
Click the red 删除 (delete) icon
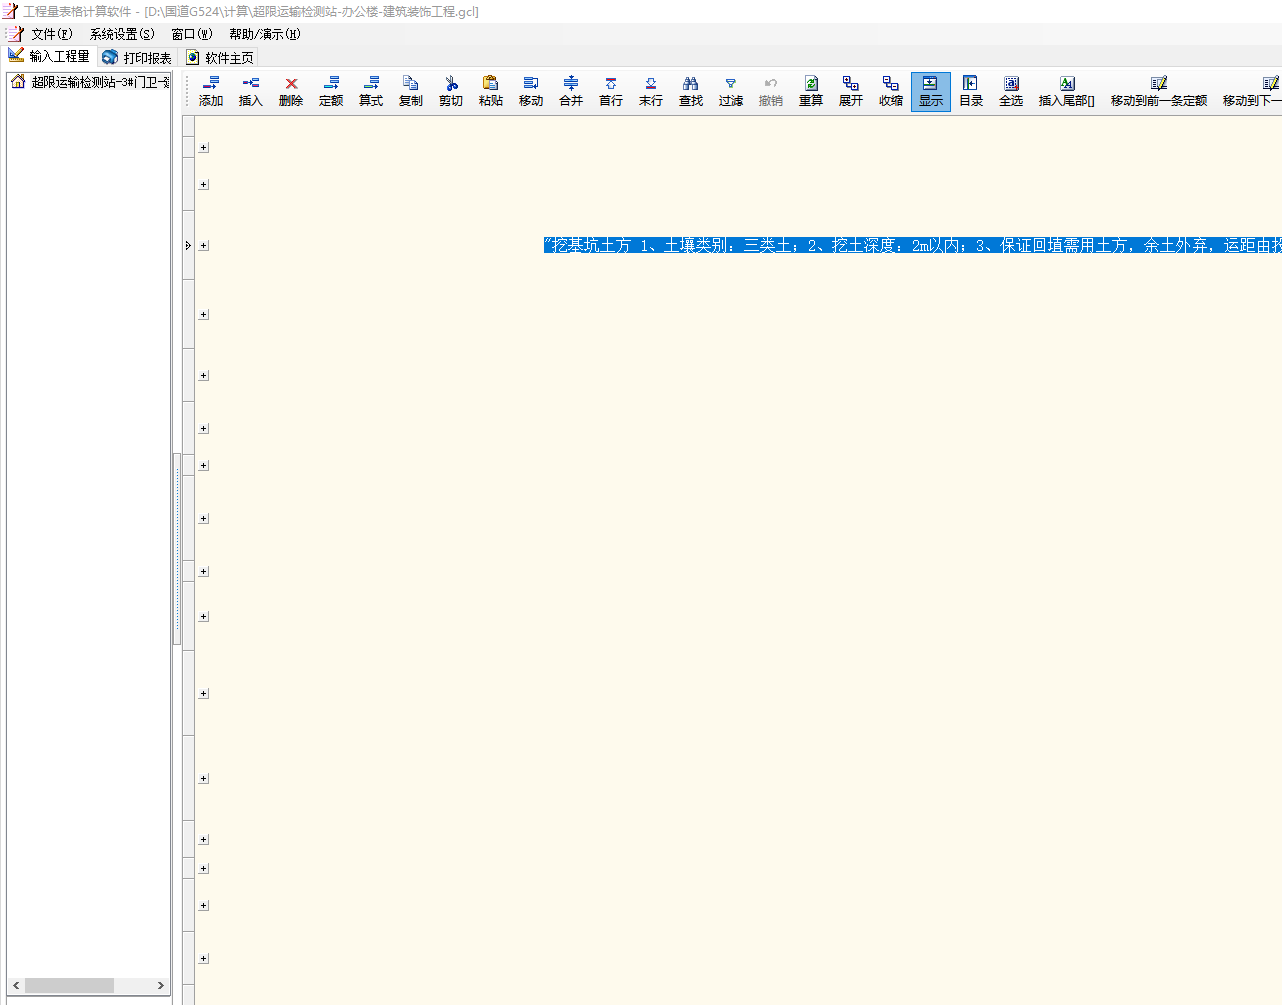click(x=291, y=91)
